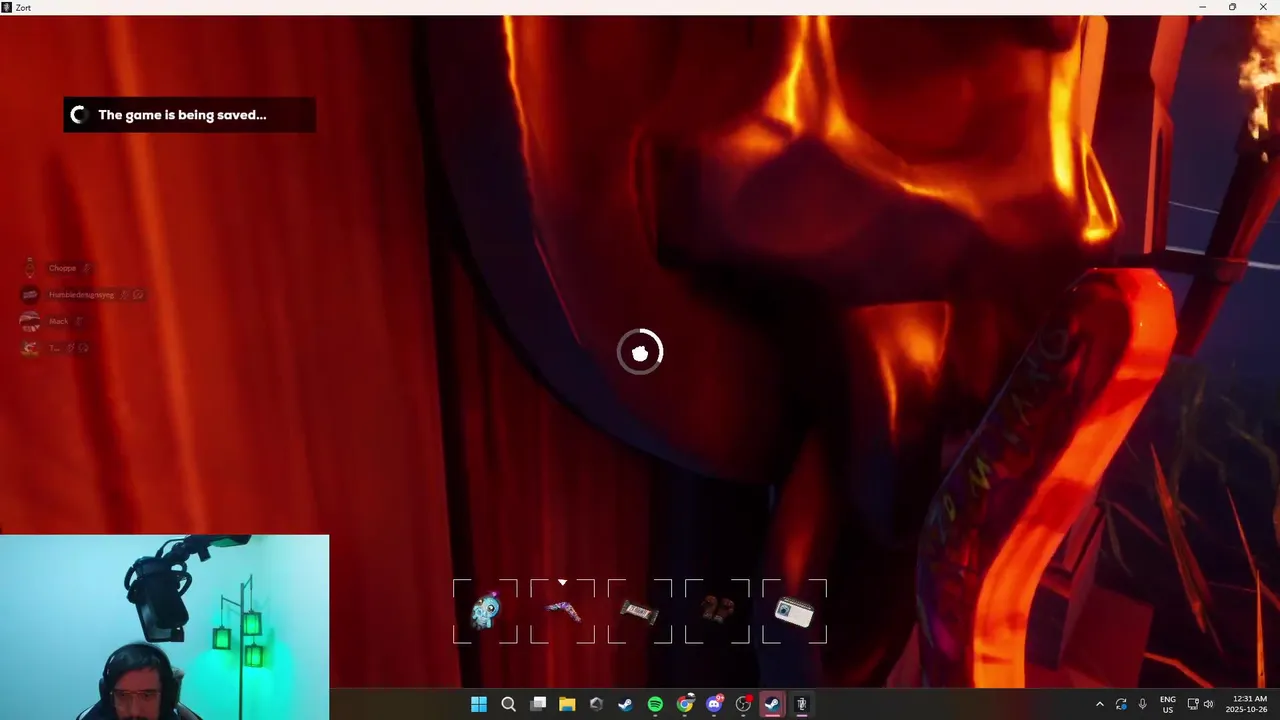Click player name Choppa
Viewport: 1280px width, 720px height.
coord(62,268)
